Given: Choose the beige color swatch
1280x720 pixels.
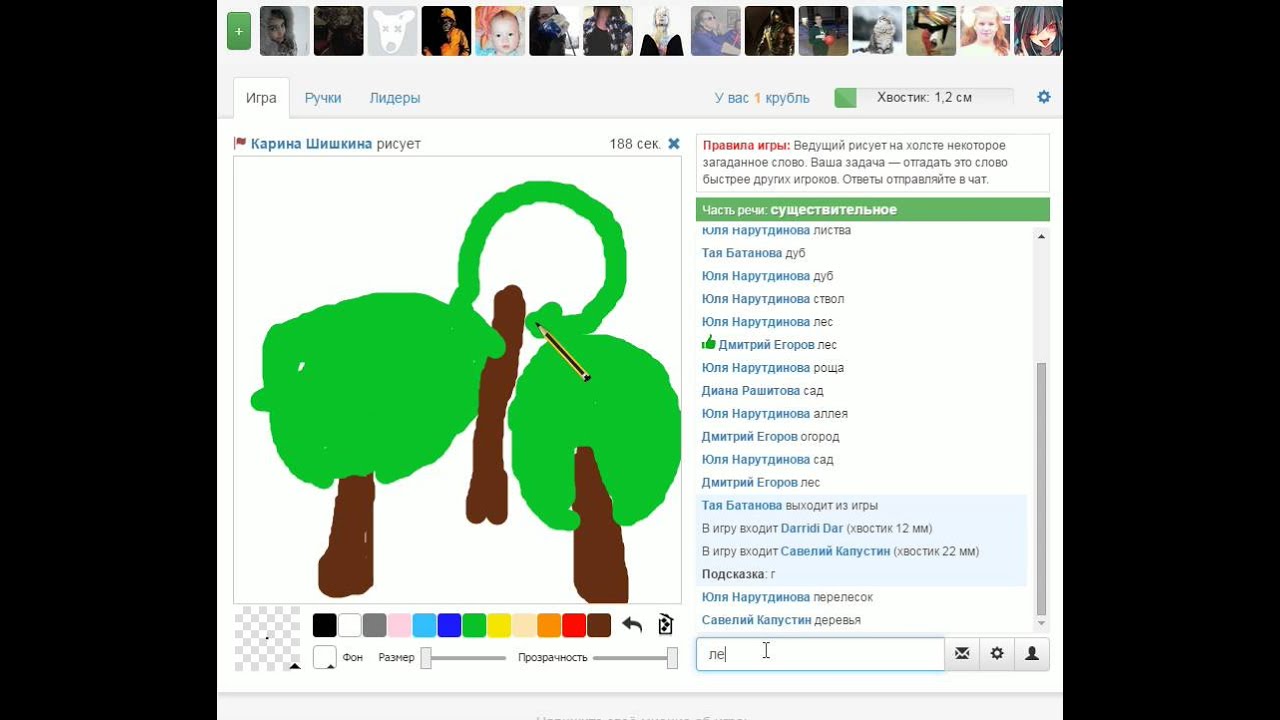Looking at the screenshot, I should (524, 626).
